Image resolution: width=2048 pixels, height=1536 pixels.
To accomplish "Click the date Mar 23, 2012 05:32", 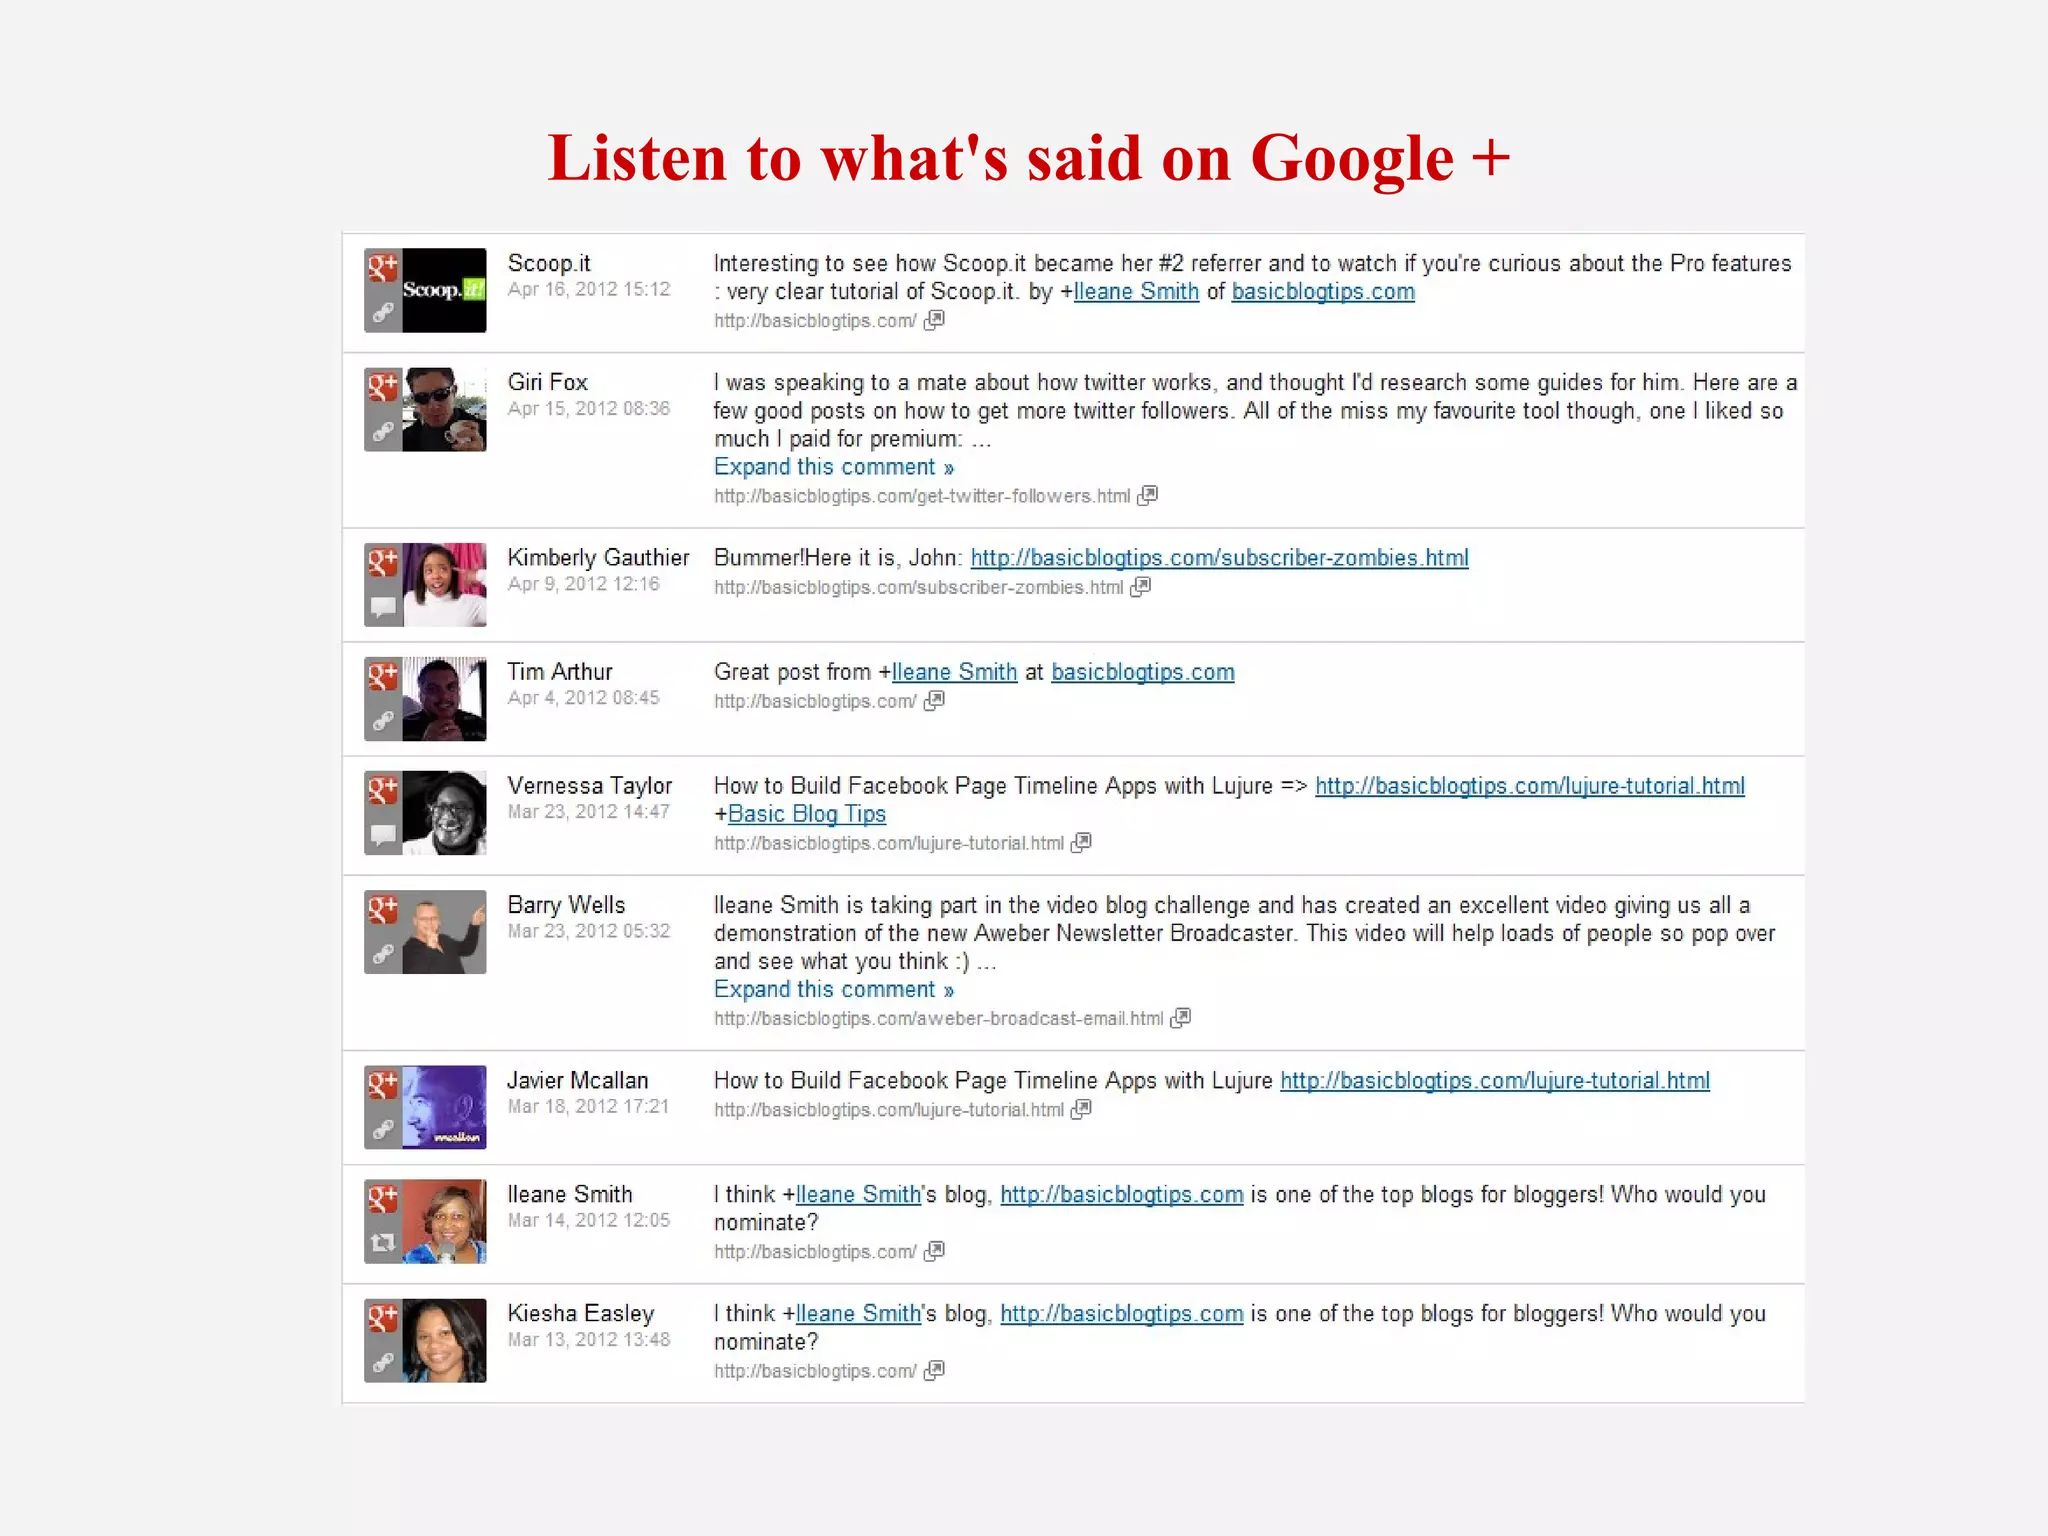I will point(589,931).
